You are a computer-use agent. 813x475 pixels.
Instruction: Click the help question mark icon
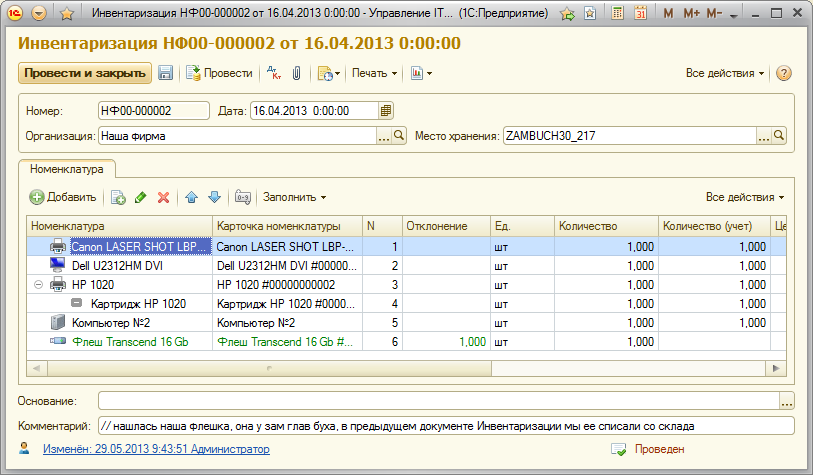click(x=783, y=73)
